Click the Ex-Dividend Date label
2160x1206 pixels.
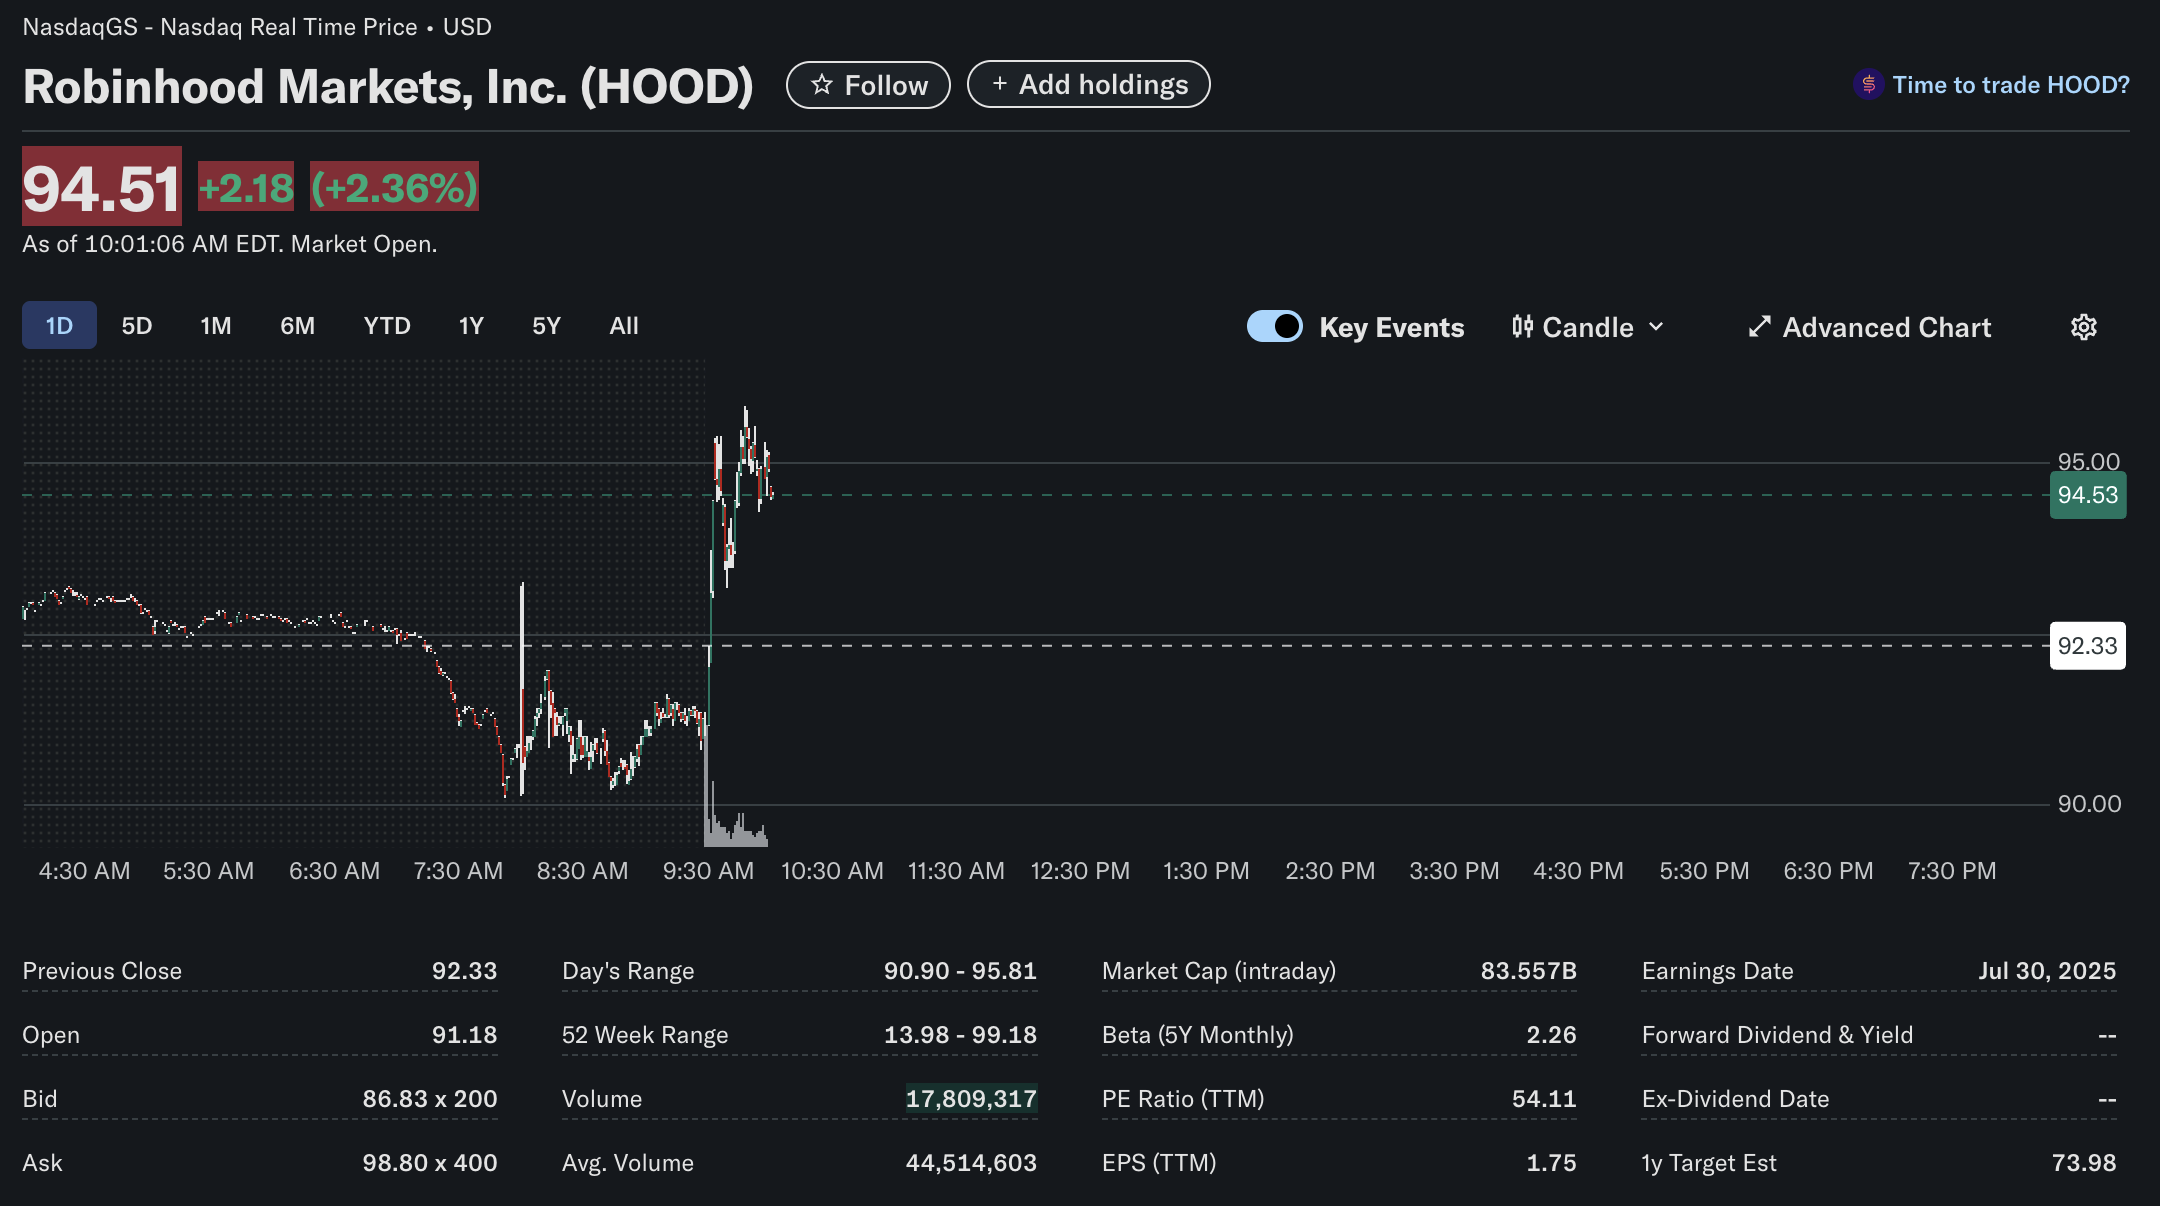1735,1099
